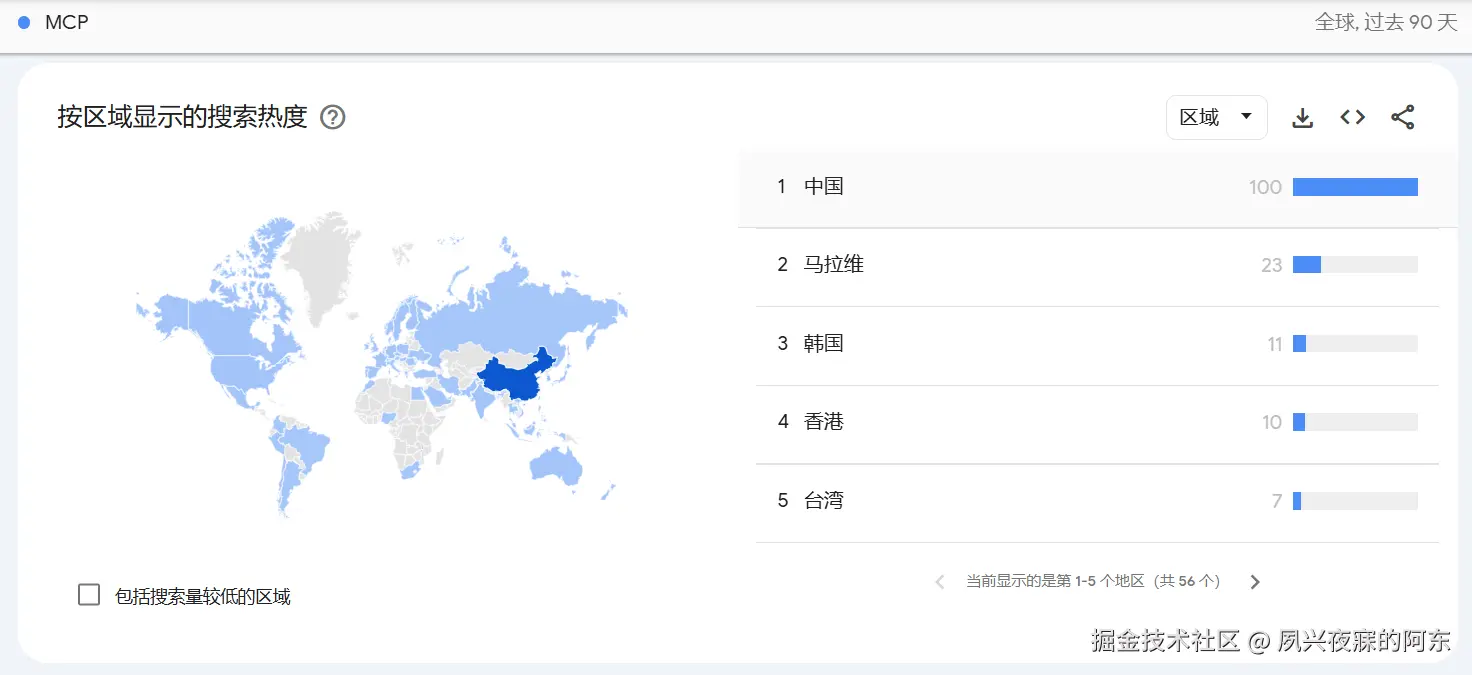Click the dropdown arrow next to 区域

pyautogui.click(x=1247, y=117)
